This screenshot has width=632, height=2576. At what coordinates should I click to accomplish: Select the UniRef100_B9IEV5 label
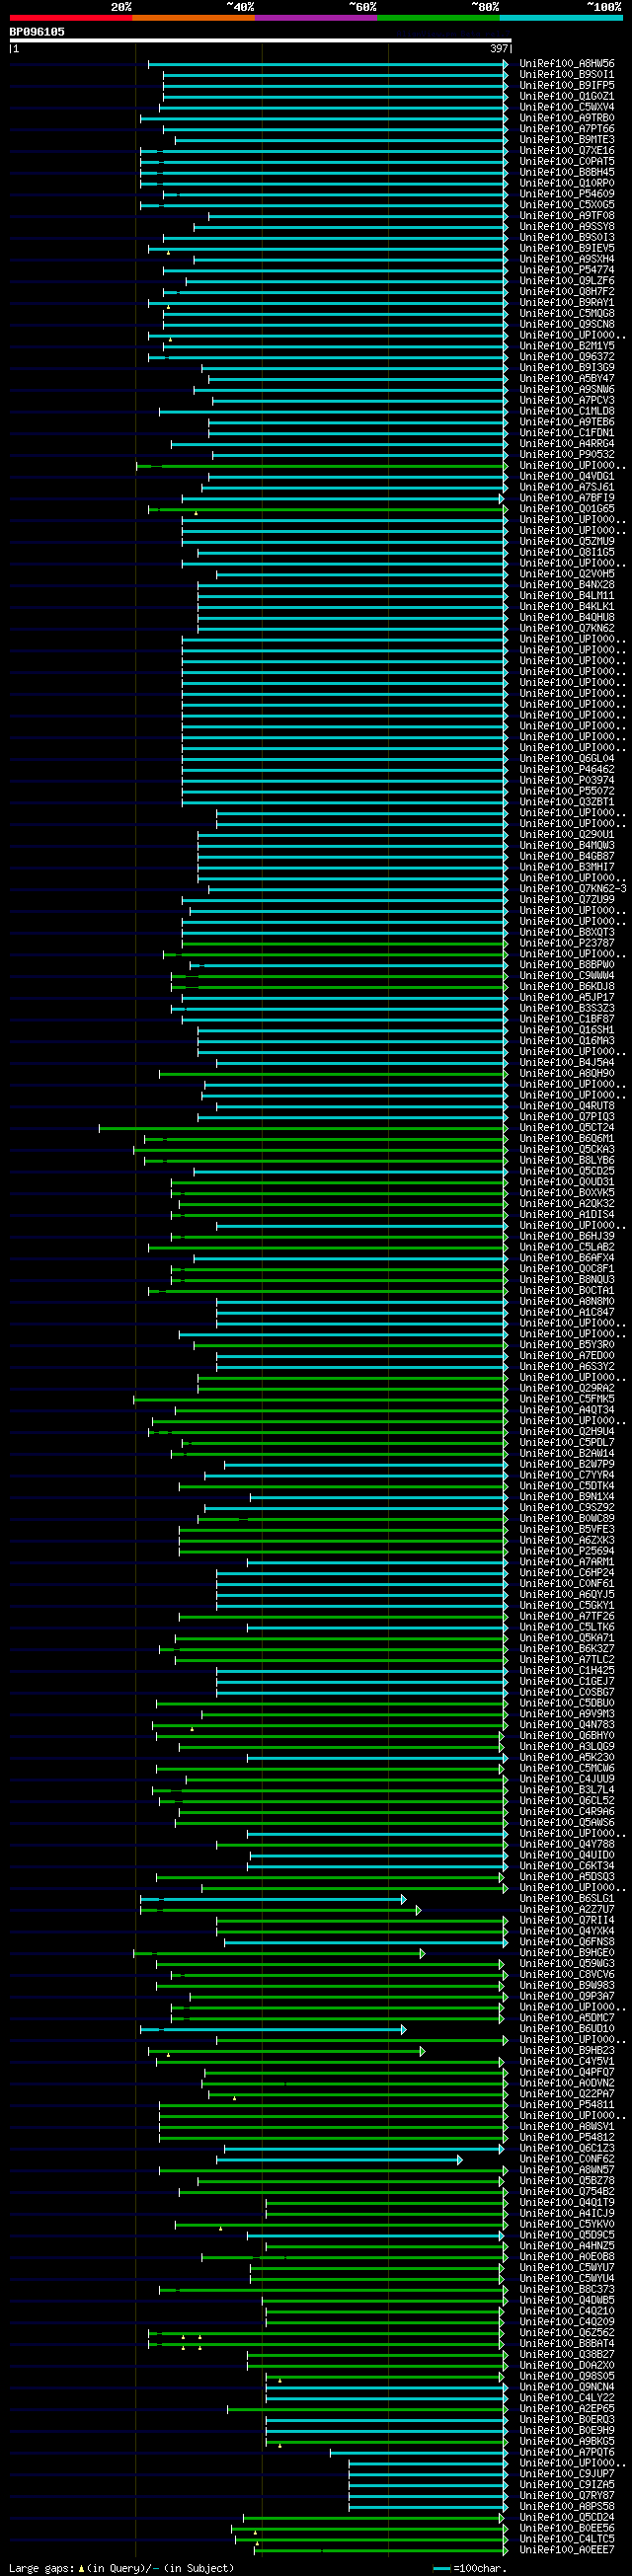567,249
